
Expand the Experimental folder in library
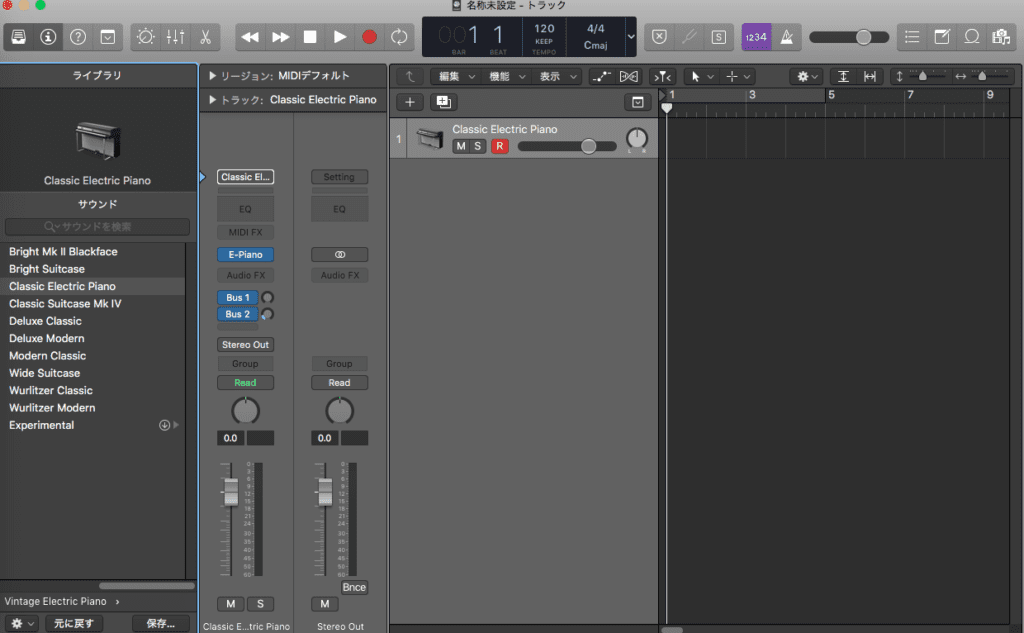point(176,425)
